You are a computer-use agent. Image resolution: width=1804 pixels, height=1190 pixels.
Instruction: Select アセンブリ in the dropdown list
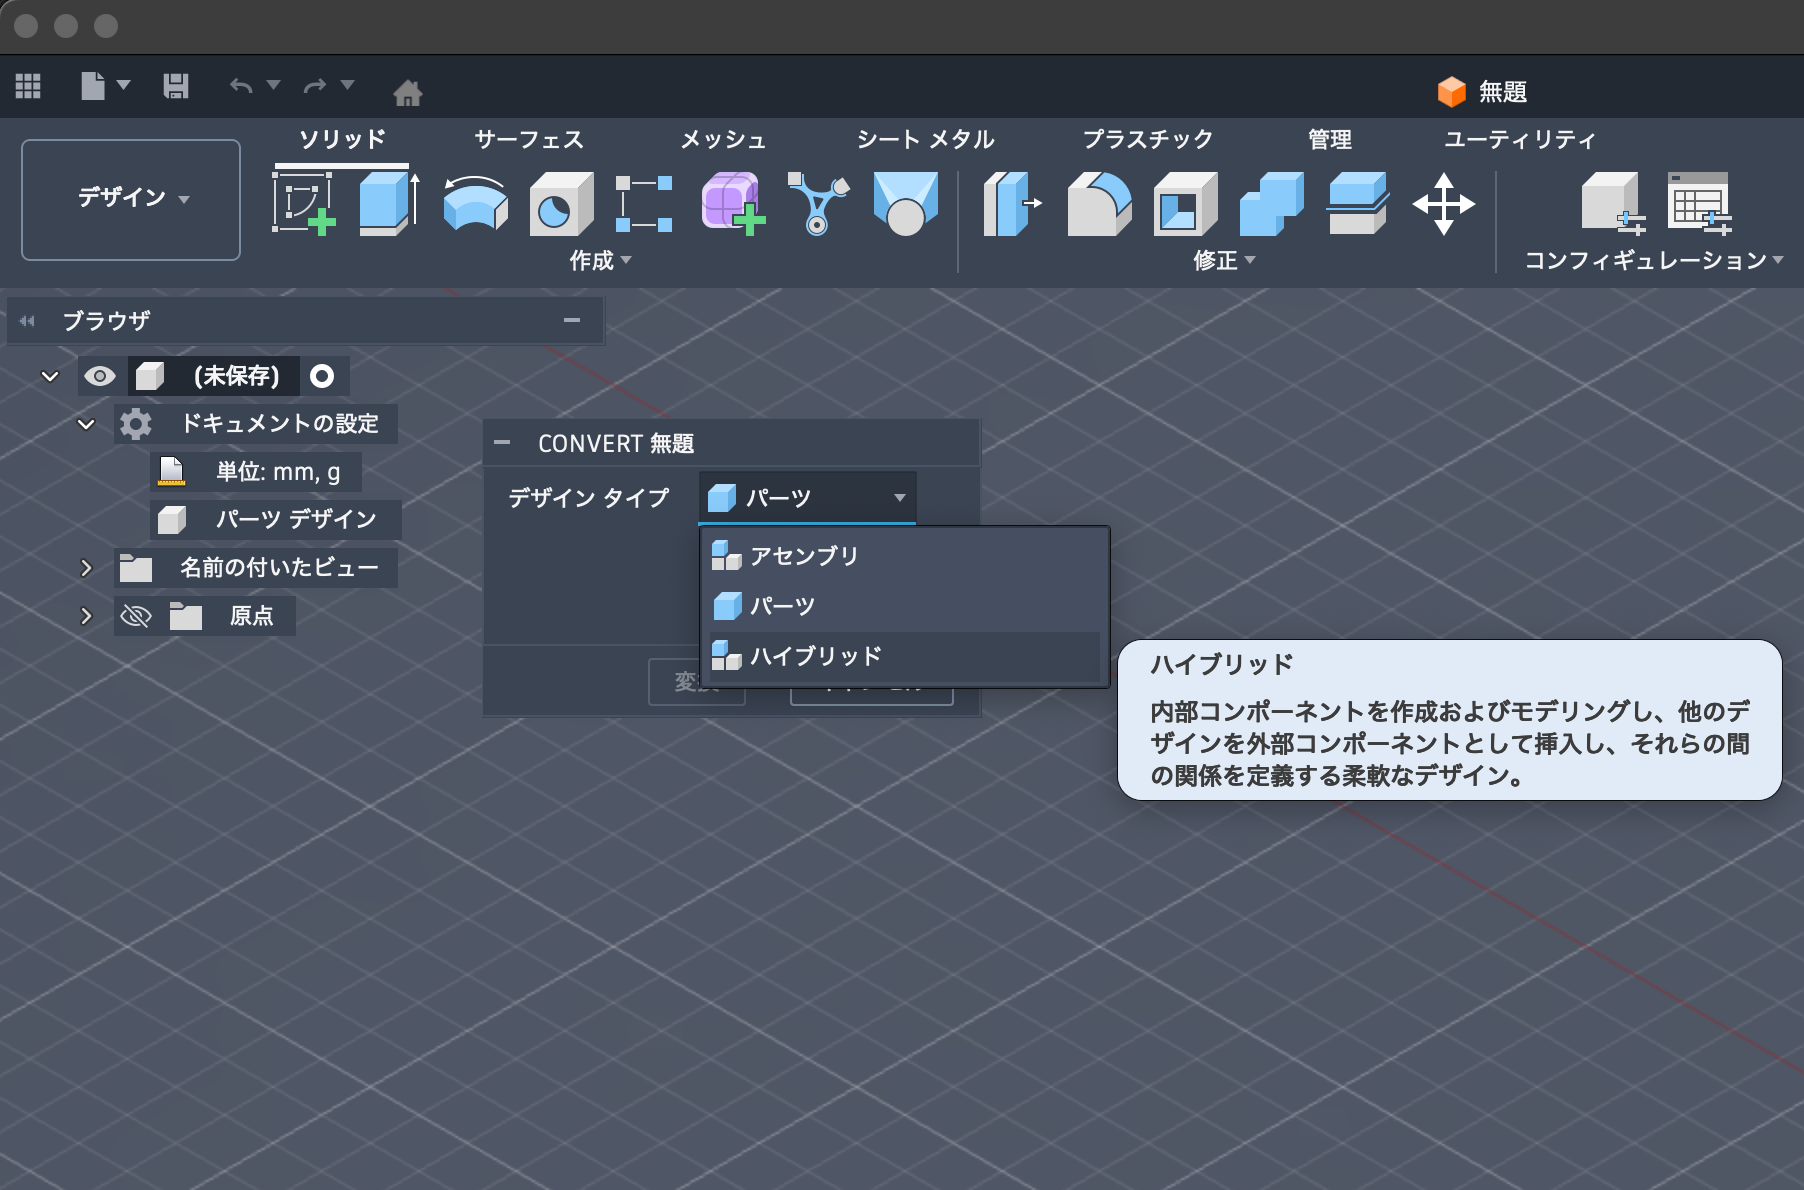(x=804, y=556)
